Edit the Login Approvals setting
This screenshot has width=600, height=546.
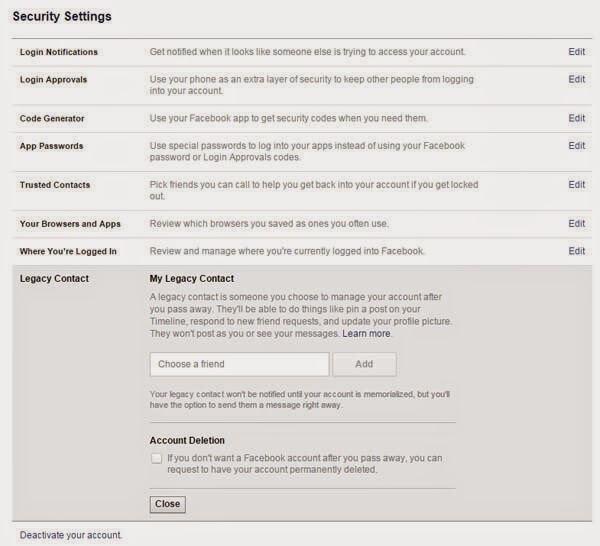coord(576,79)
